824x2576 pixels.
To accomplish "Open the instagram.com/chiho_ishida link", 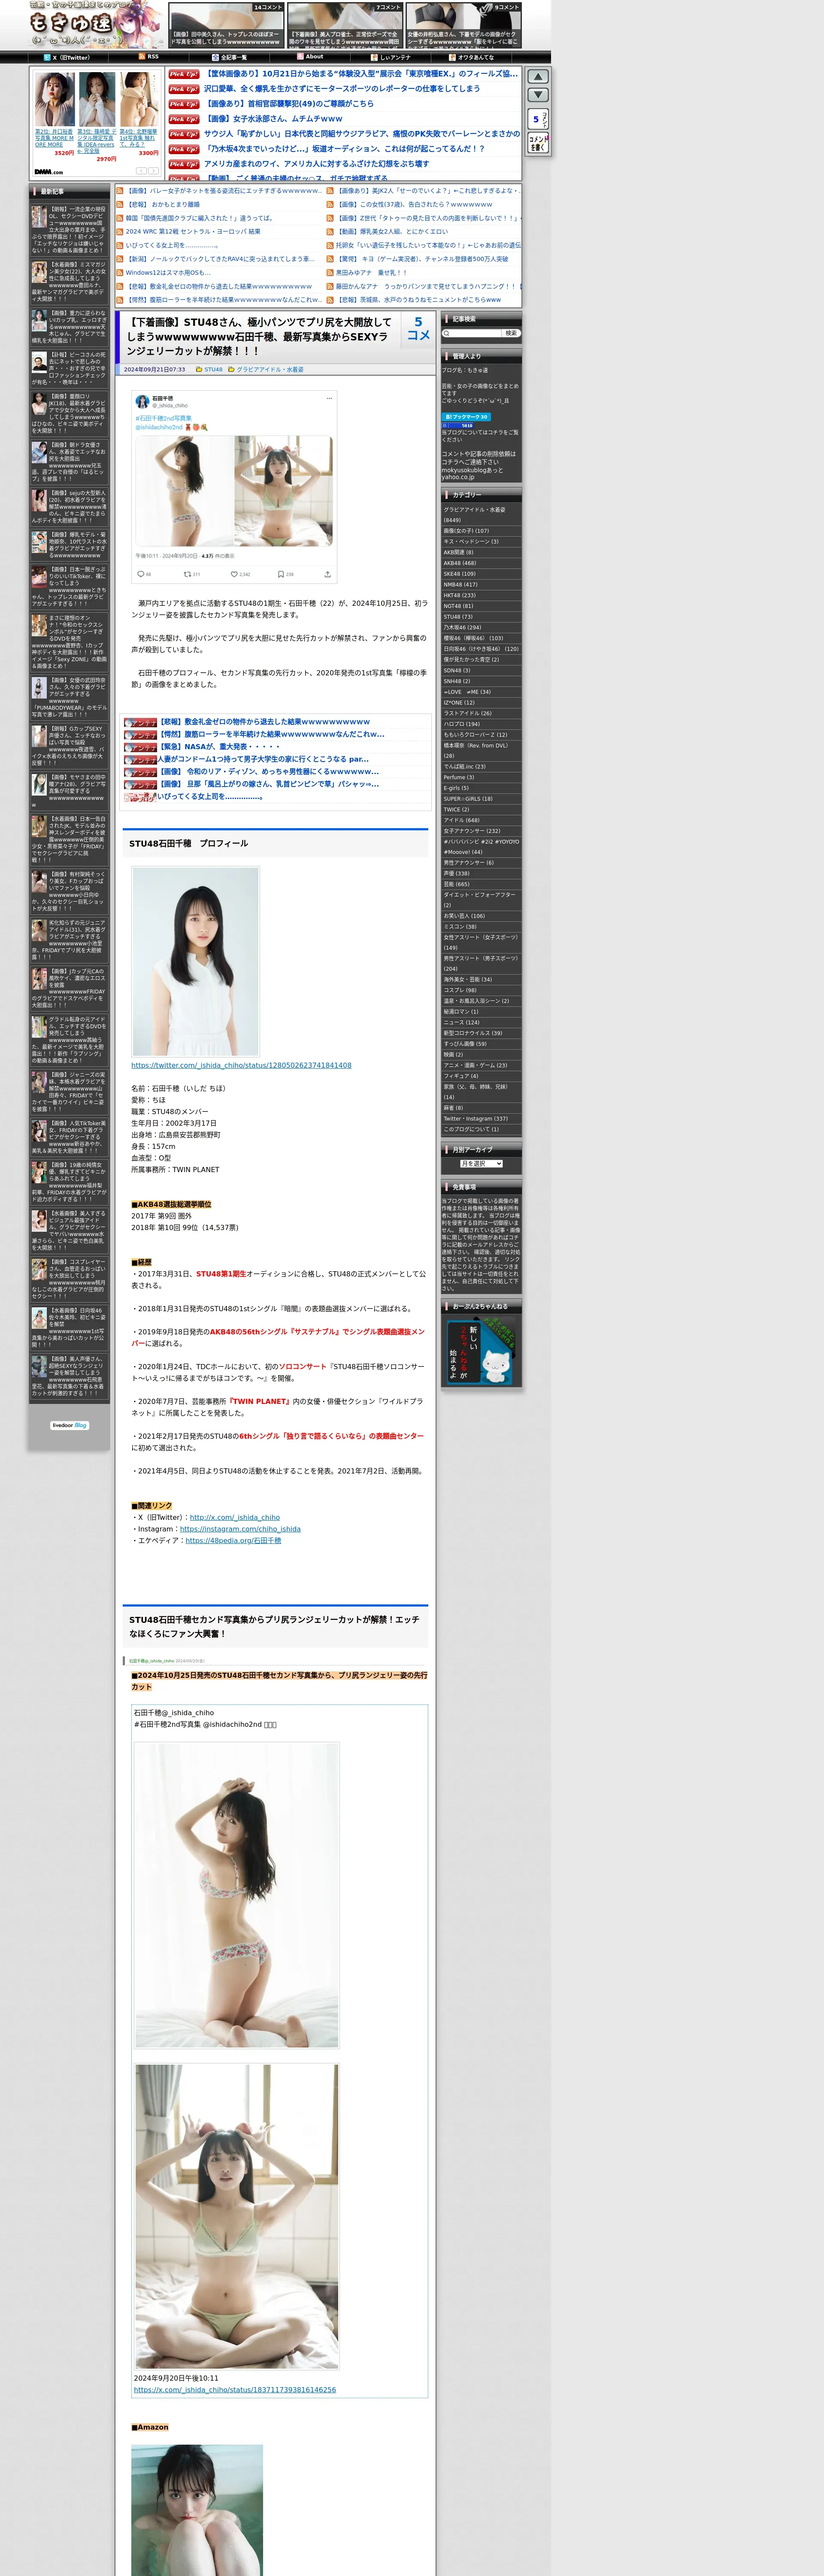I will [x=240, y=1529].
